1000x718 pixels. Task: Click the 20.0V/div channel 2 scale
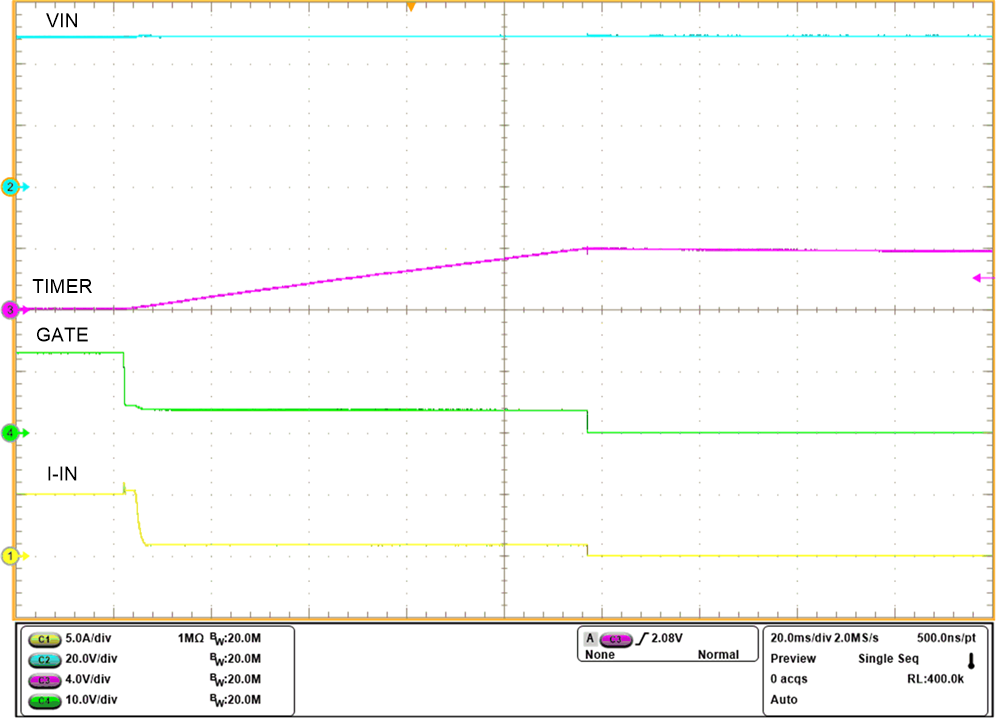[x=91, y=659]
